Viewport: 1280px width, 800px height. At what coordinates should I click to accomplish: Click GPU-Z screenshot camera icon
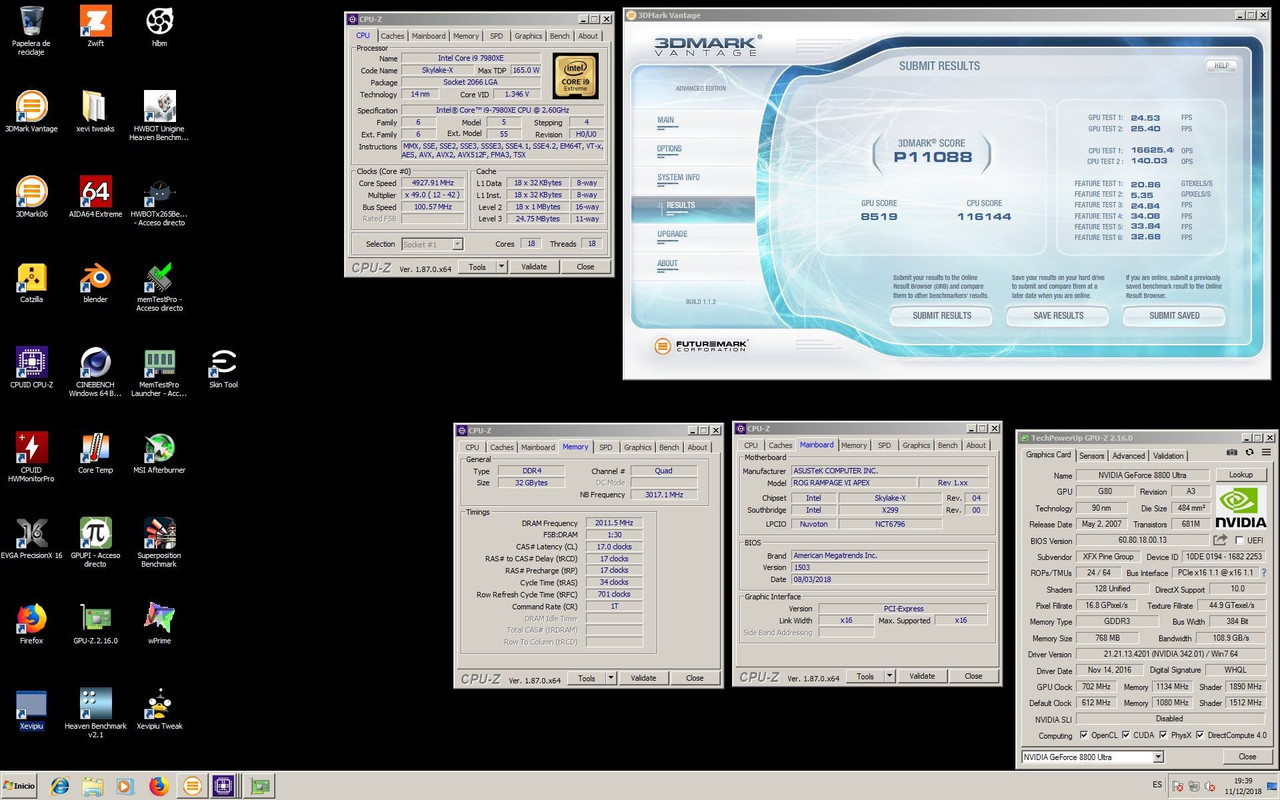[x=1232, y=452]
